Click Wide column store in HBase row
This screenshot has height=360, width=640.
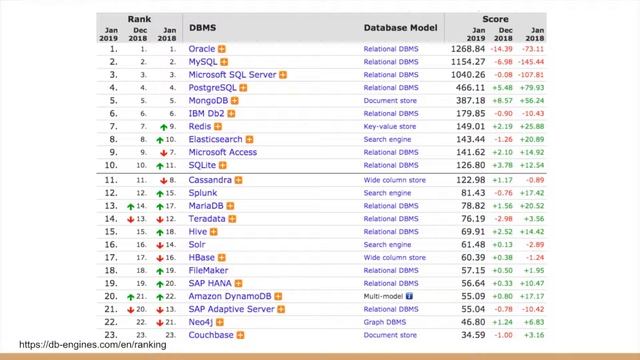395,258
